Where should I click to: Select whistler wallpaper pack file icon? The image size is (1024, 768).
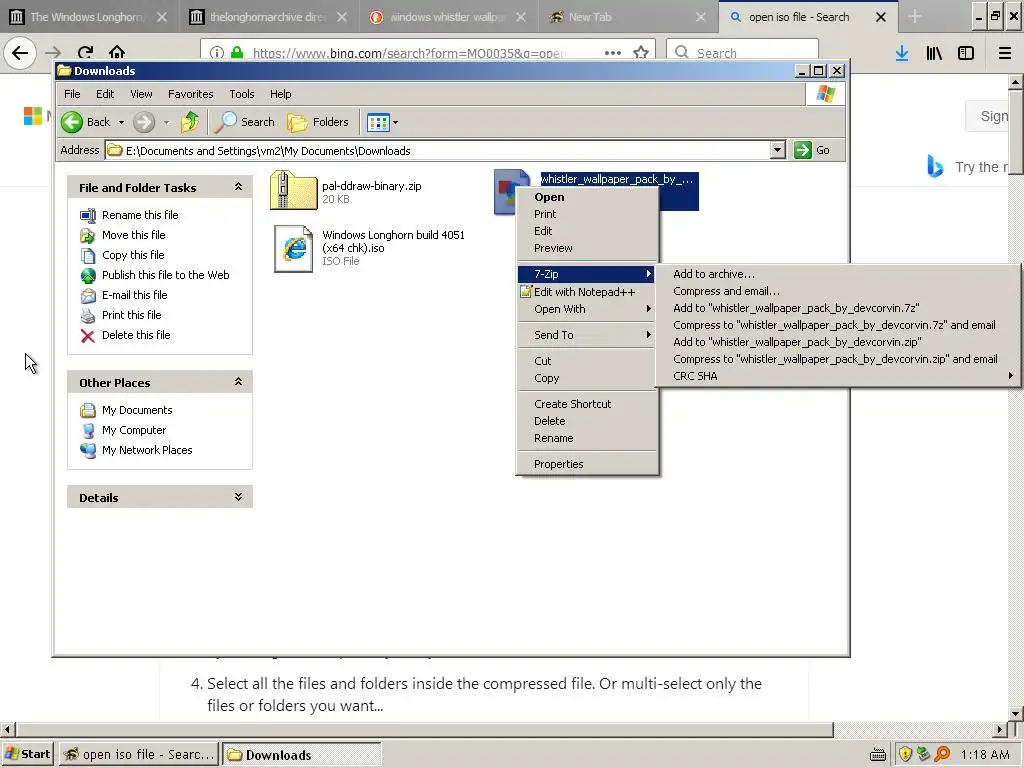pyautogui.click(x=511, y=191)
